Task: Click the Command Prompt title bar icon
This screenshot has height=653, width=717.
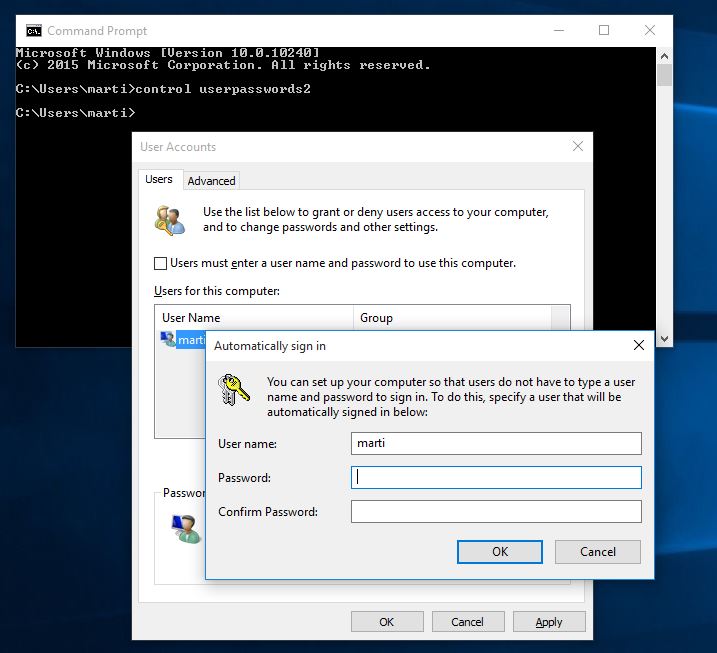Action: click(x=34, y=31)
